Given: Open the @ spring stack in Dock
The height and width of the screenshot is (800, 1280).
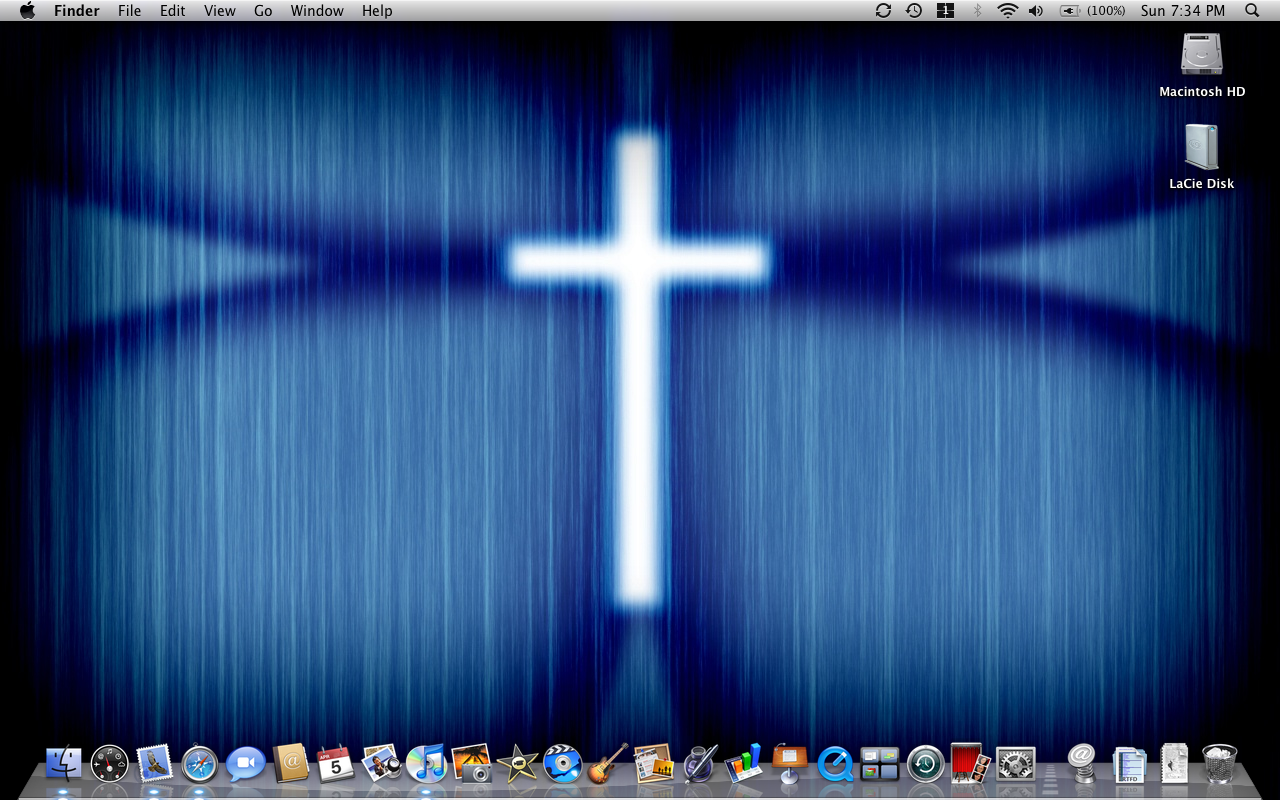Looking at the screenshot, I should tap(1082, 765).
